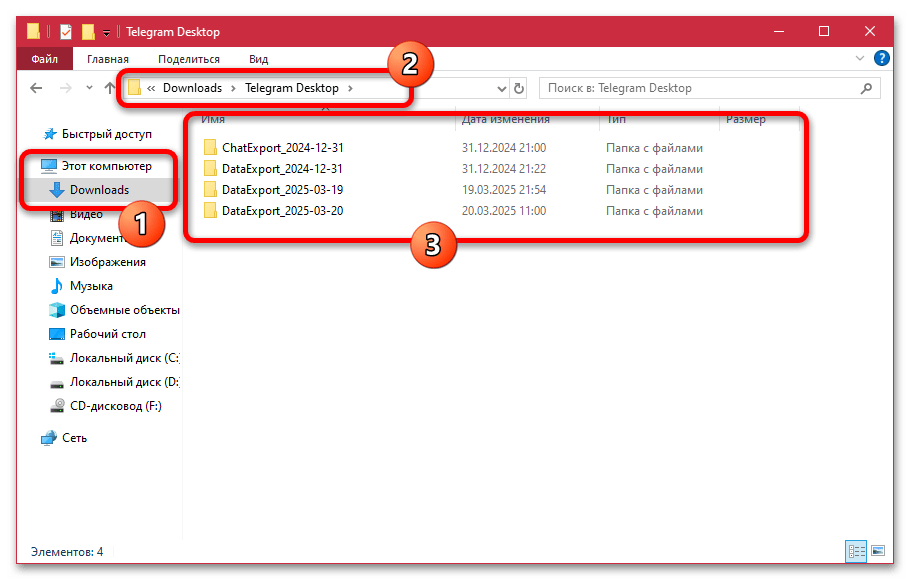Screen dimensions: 910x580
Task: Click the Рабочий стол desktop icon
Action: pyautogui.click(x=57, y=334)
